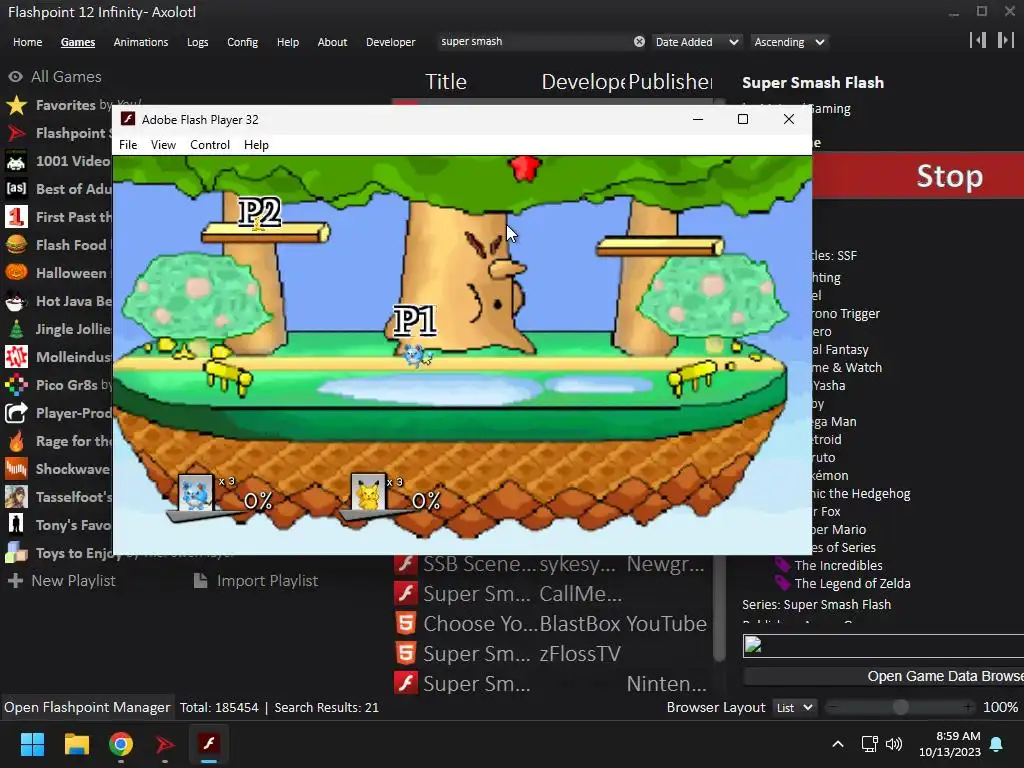Click The Incredibles purple tag icon
Viewport: 1024px width, 768px height.
coord(782,565)
